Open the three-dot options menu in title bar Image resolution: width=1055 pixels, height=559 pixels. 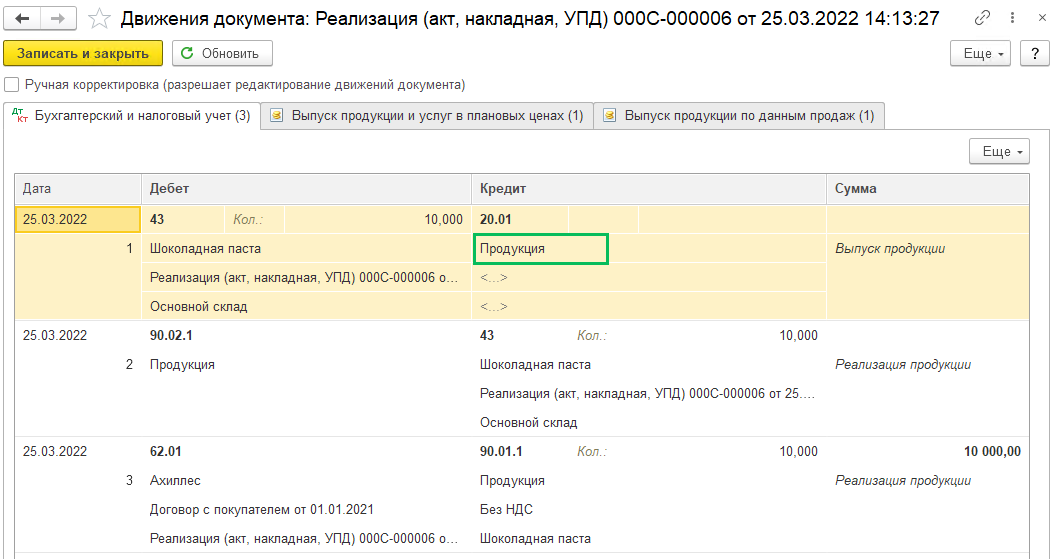point(1012,18)
